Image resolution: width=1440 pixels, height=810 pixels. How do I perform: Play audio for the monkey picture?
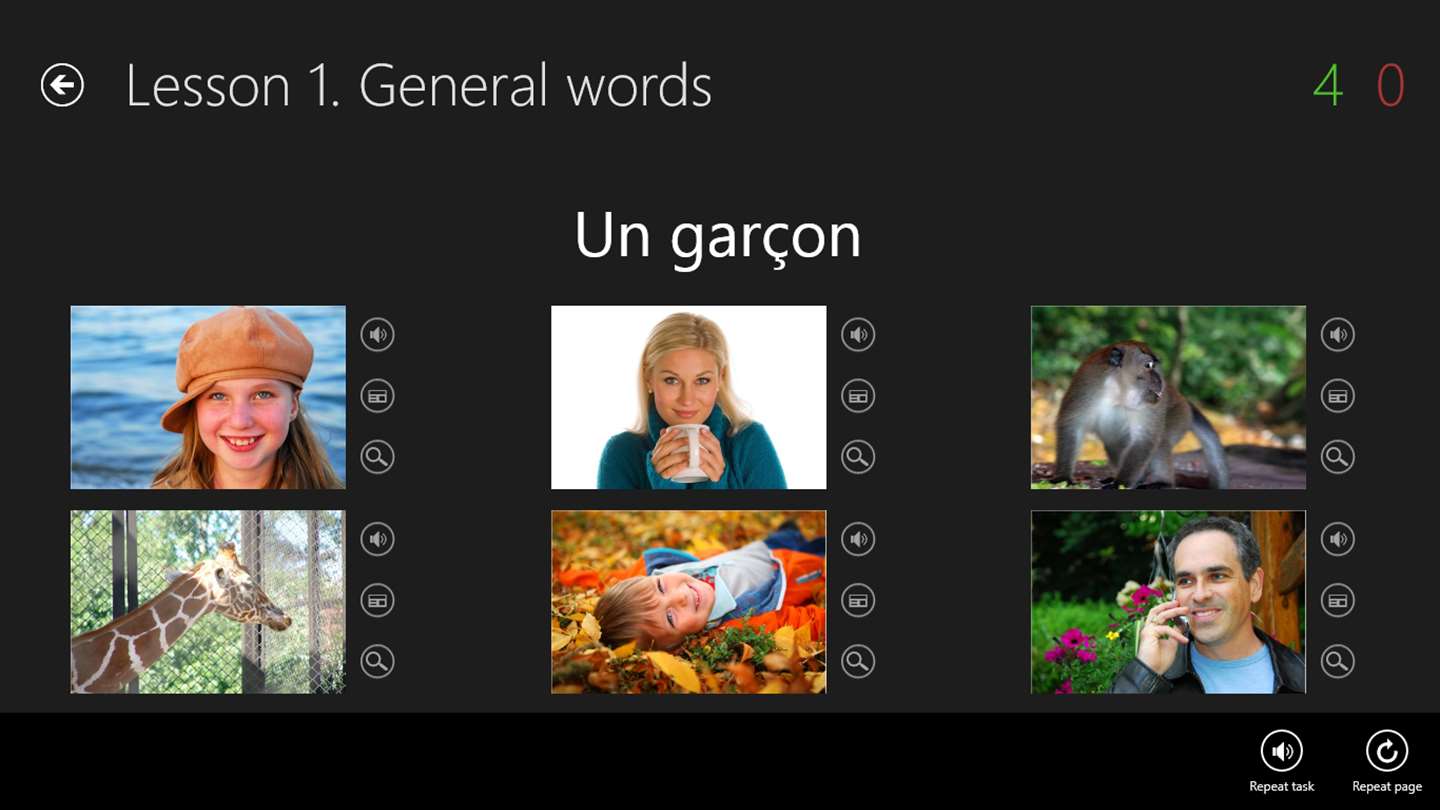point(1338,334)
